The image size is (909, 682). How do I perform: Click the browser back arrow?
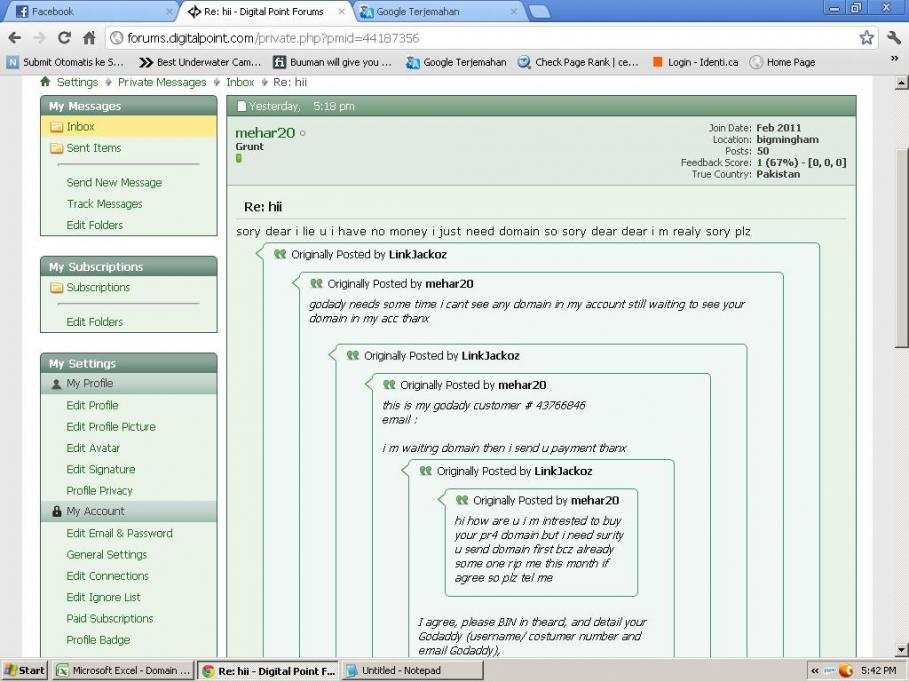(x=14, y=38)
